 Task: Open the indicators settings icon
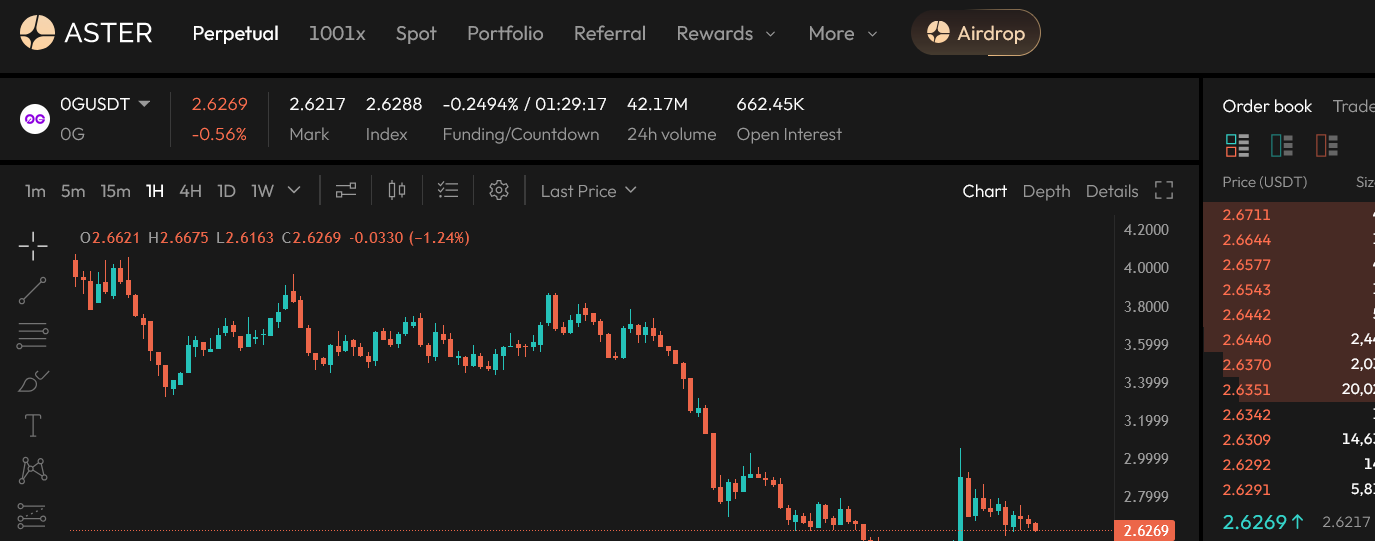point(346,190)
